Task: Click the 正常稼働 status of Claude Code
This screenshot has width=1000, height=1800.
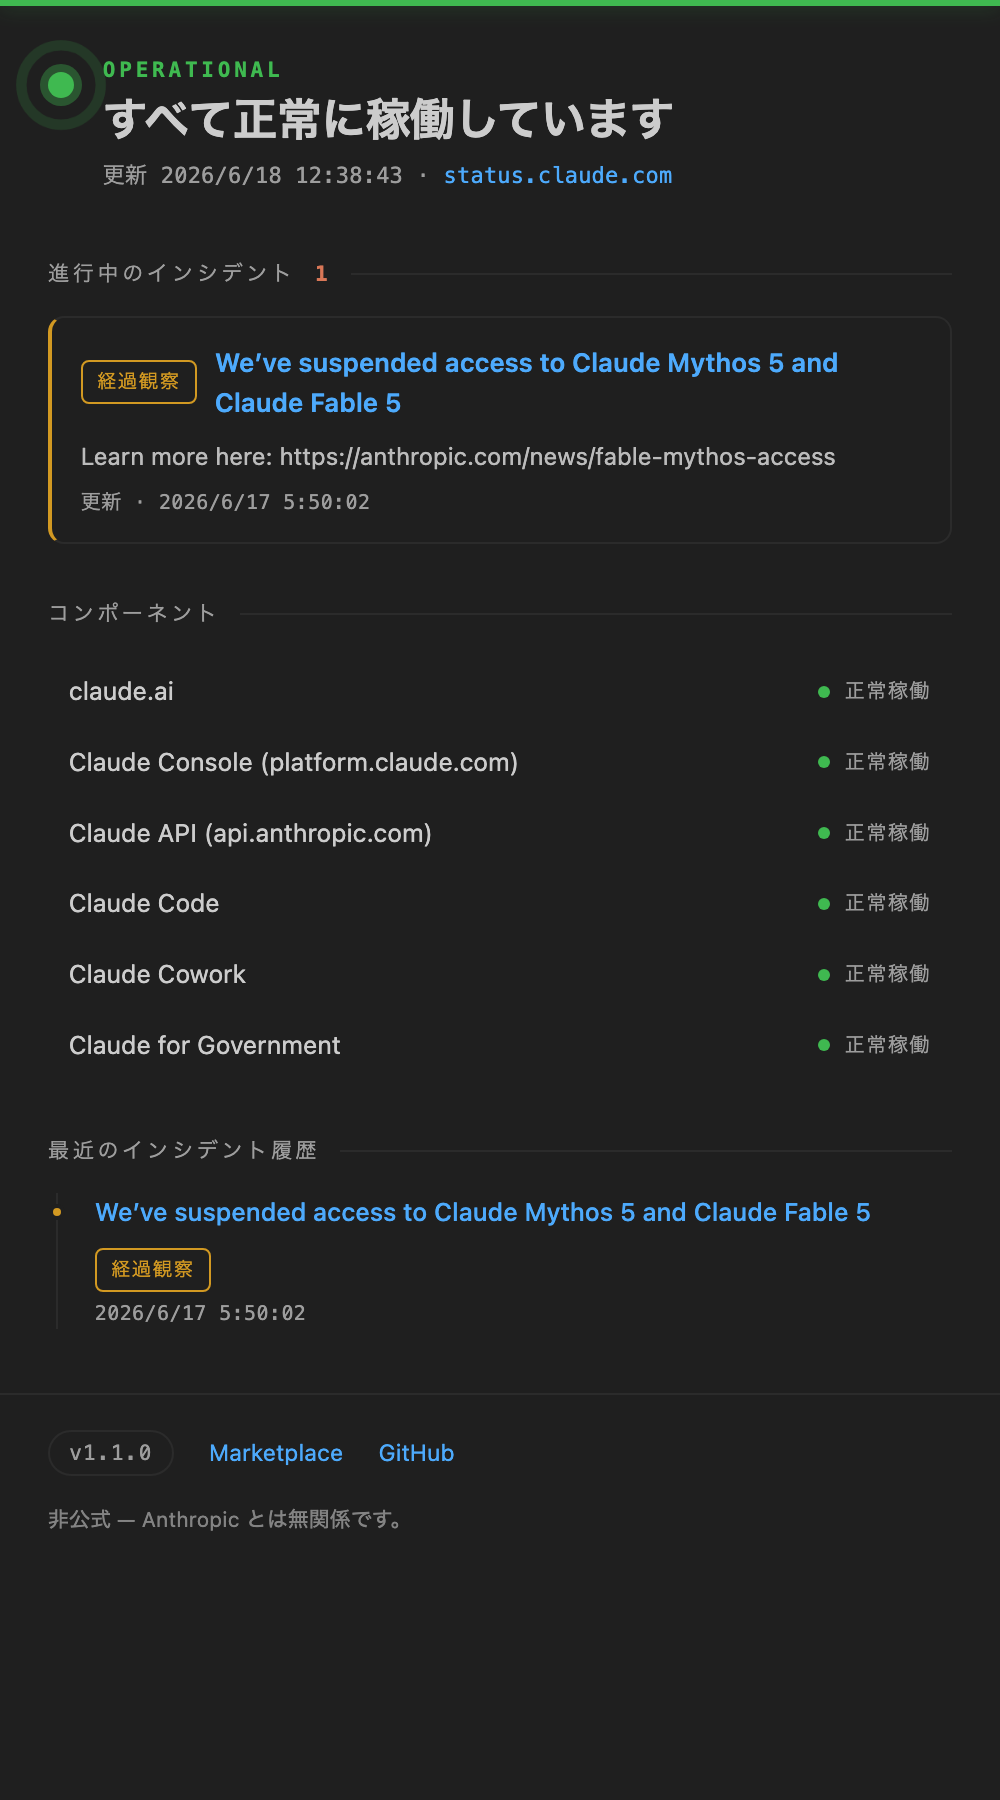Action: click(x=887, y=903)
